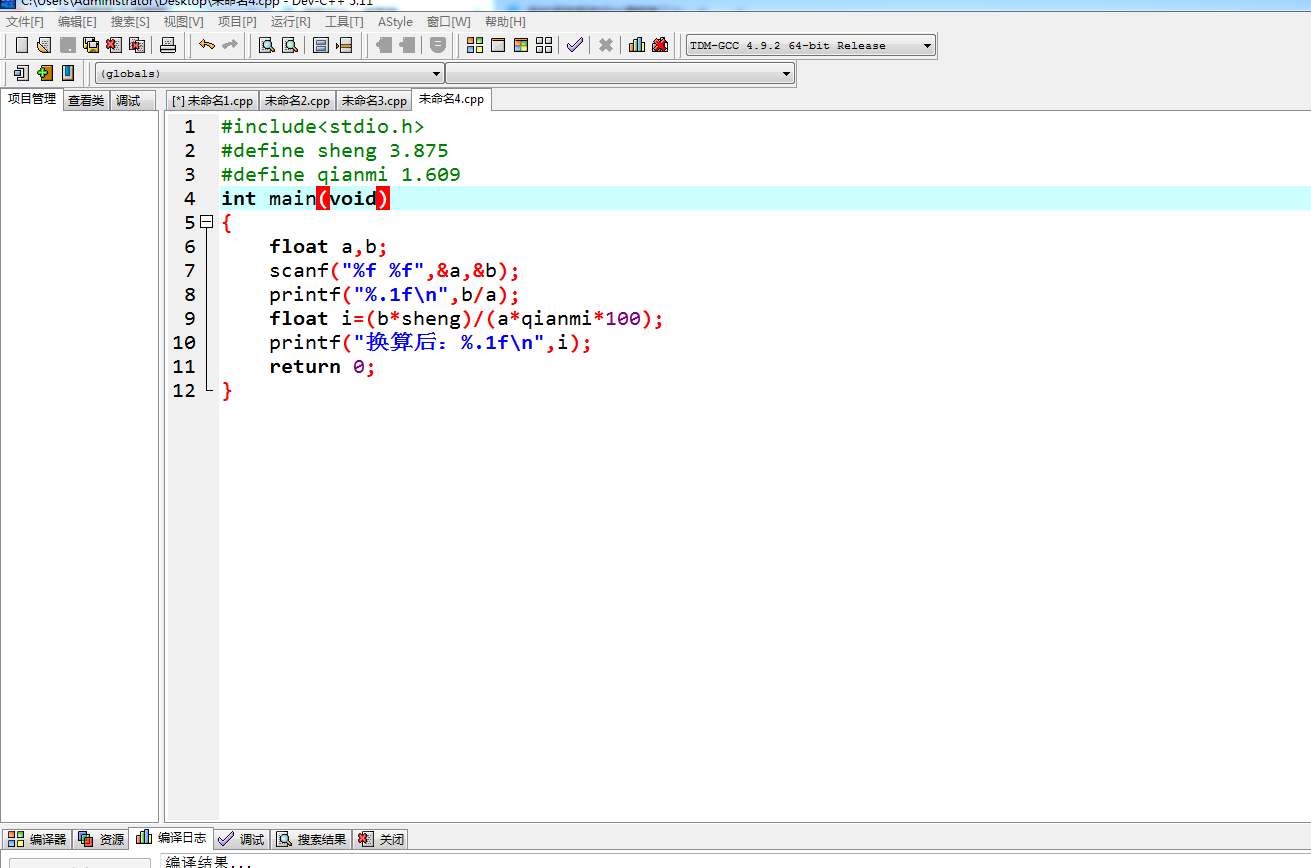The height and width of the screenshot is (868, 1311).
Task: Open the AStyle menu
Action: pyautogui.click(x=395, y=22)
